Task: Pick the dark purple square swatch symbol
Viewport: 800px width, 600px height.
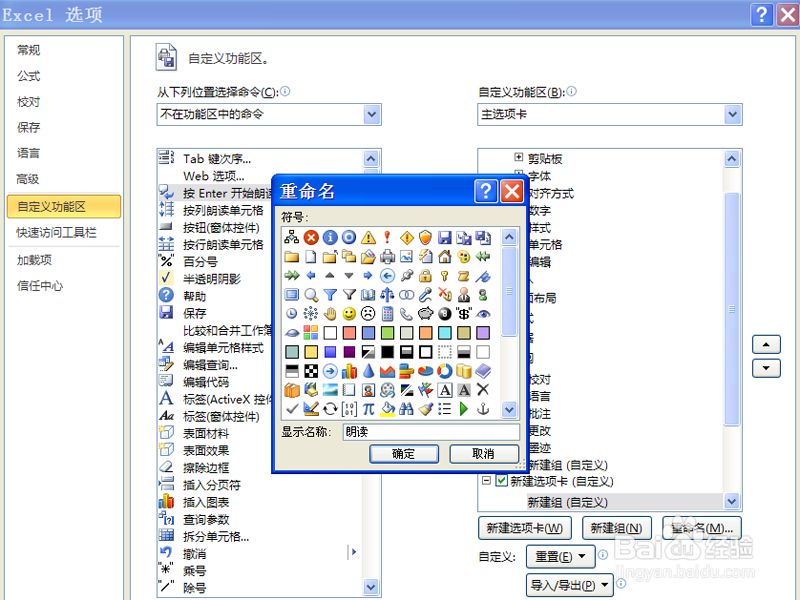Action: pos(349,352)
